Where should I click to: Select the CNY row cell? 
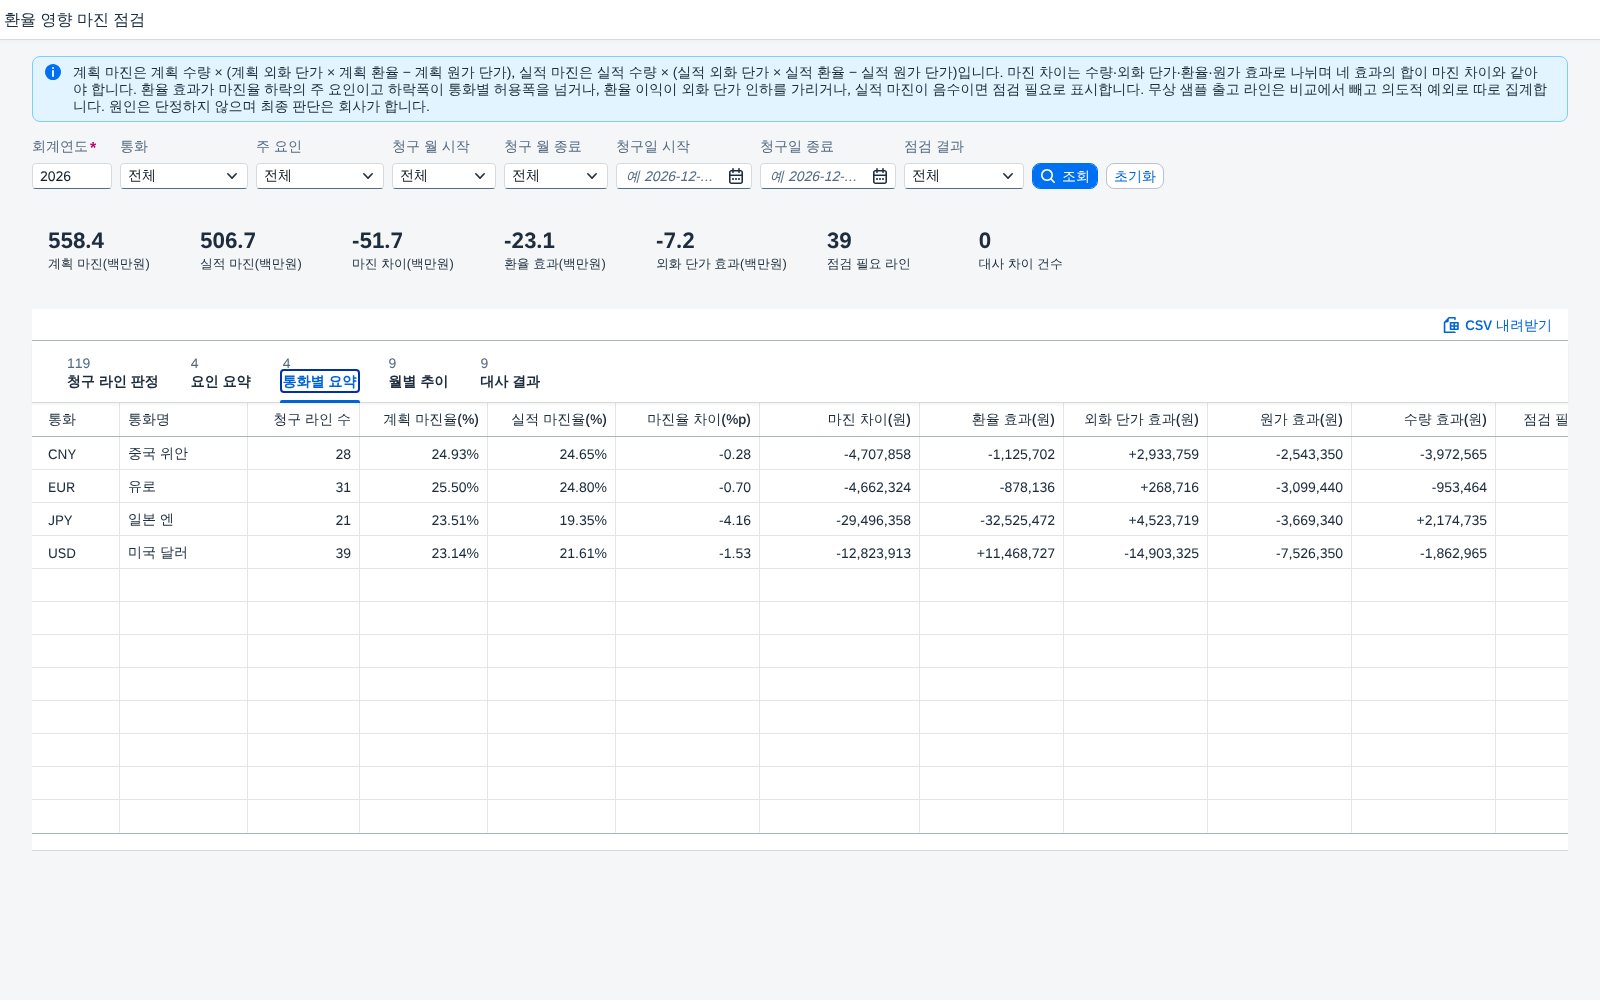[x=76, y=454]
